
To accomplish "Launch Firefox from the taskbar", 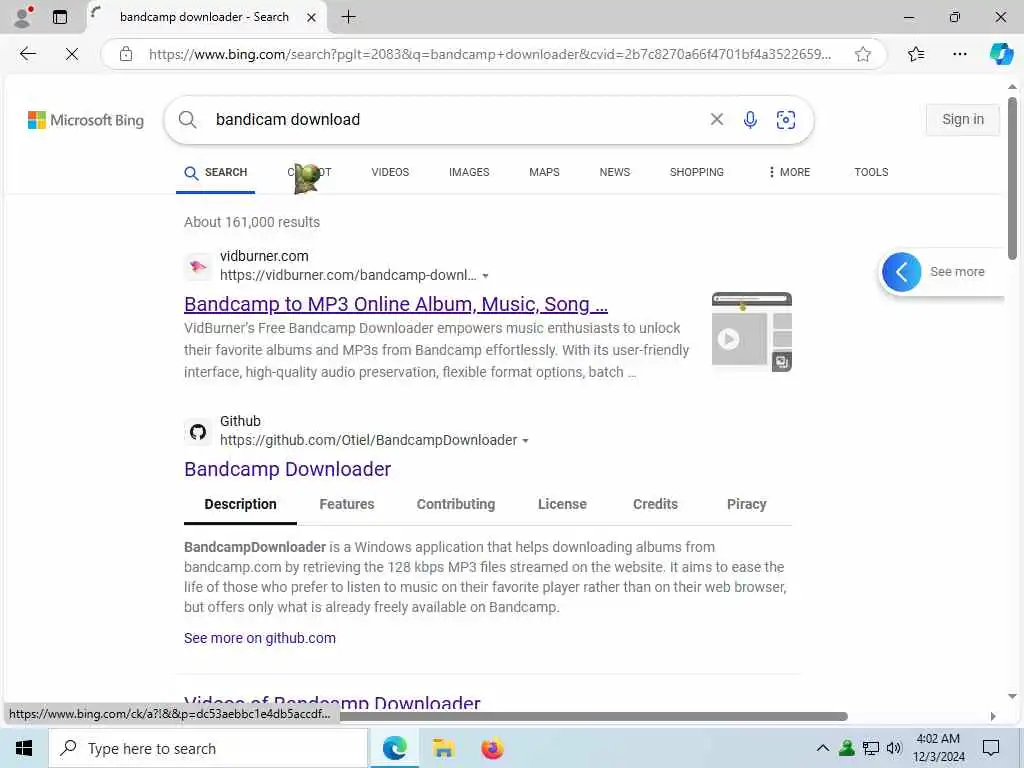I will [x=492, y=748].
